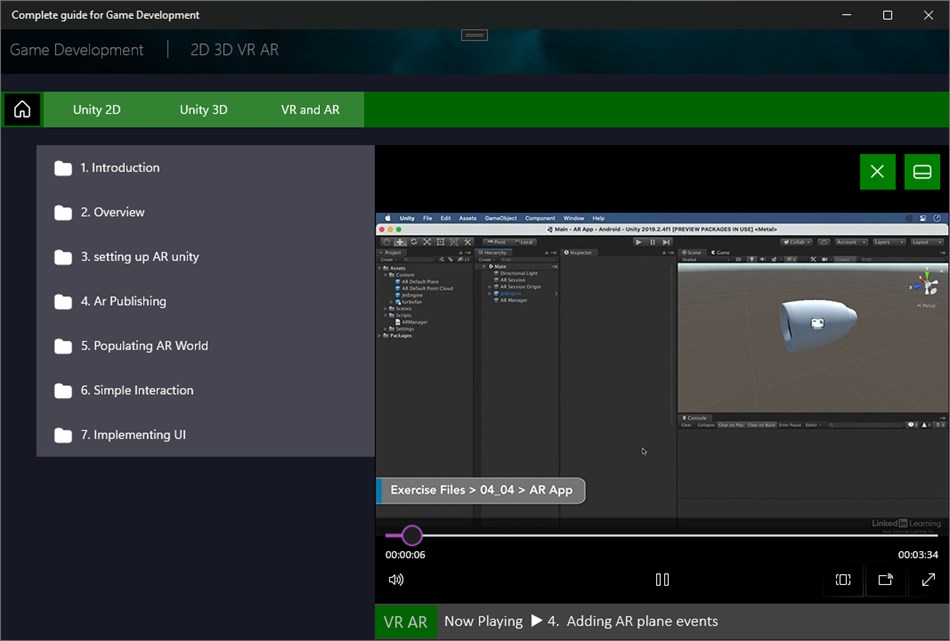Viewport: 950px width, 641px height.
Task: Click the top drag handle bar icon
Action: [x=474, y=36]
